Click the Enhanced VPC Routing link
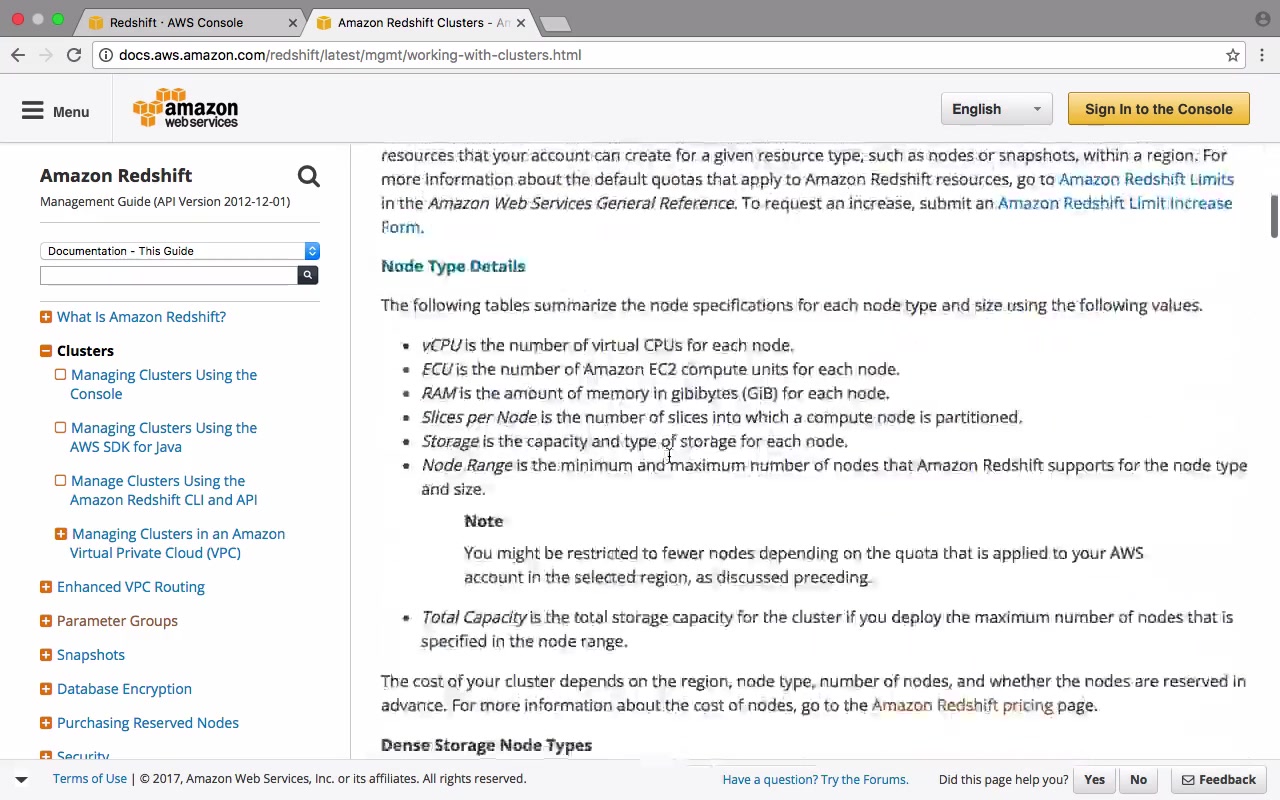Screen dimensions: 1280x800 [131, 587]
